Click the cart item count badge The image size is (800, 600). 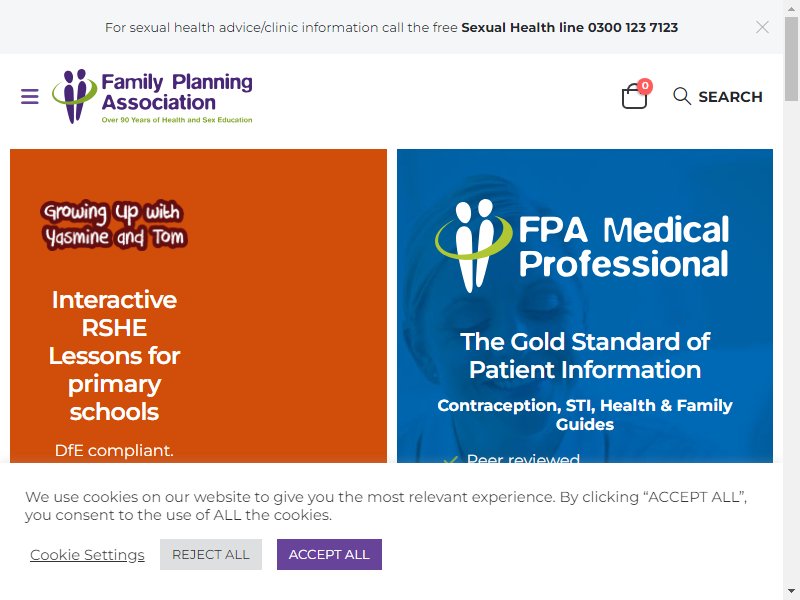(x=645, y=86)
